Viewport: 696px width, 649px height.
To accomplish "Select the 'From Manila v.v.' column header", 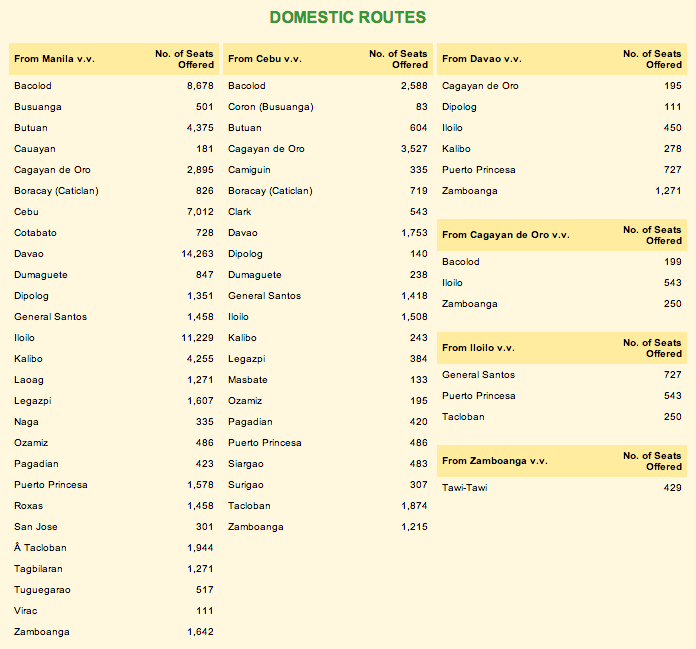I will [x=55, y=59].
